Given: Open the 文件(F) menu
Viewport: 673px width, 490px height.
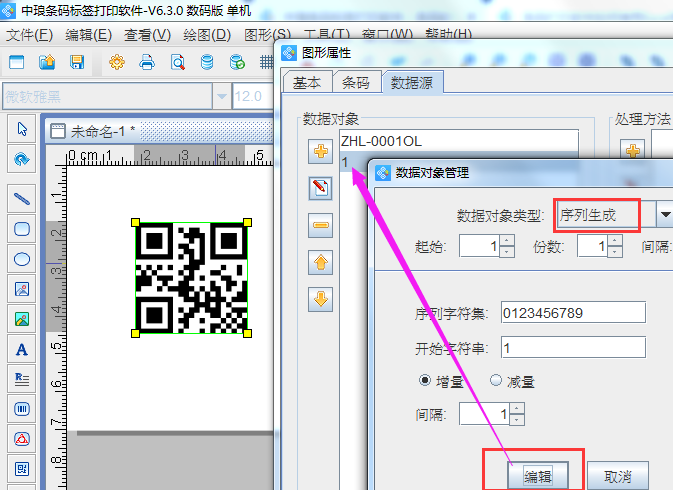Looking at the screenshot, I should 29,34.
